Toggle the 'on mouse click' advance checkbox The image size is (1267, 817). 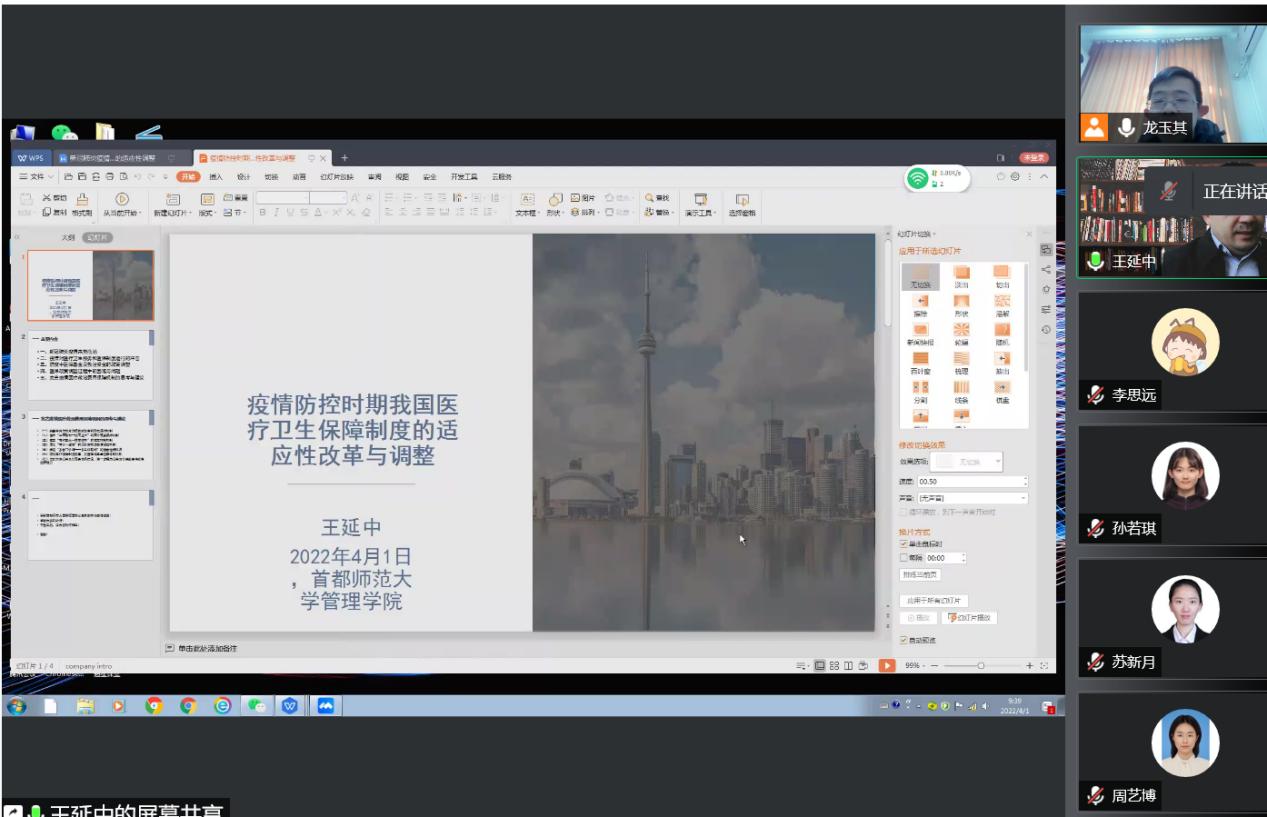(904, 544)
